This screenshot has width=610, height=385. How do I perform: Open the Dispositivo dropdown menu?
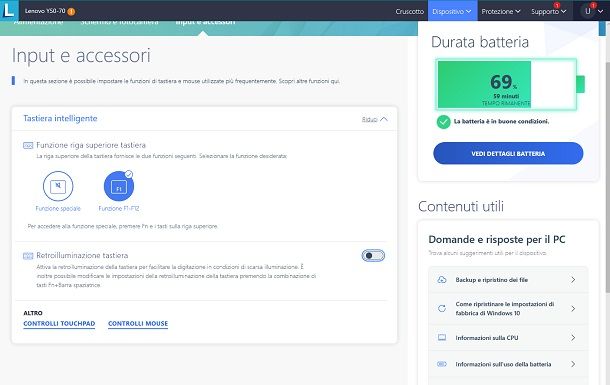(x=451, y=11)
